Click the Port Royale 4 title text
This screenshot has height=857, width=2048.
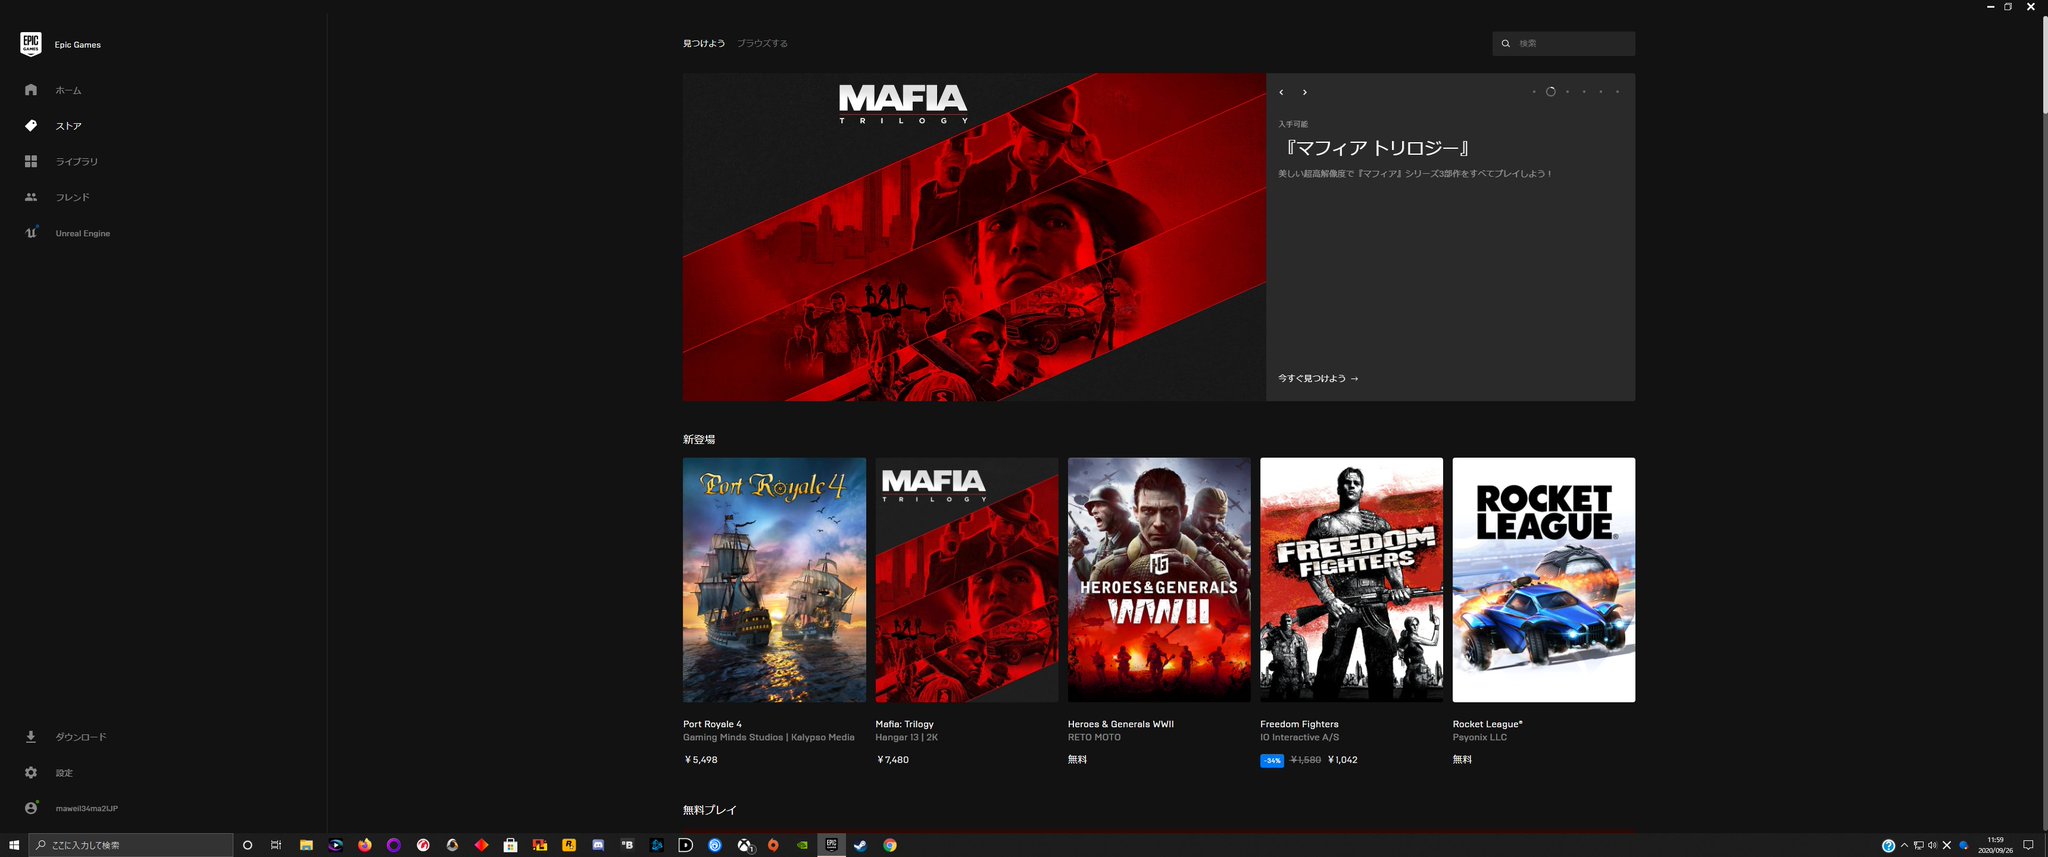[x=712, y=724]
